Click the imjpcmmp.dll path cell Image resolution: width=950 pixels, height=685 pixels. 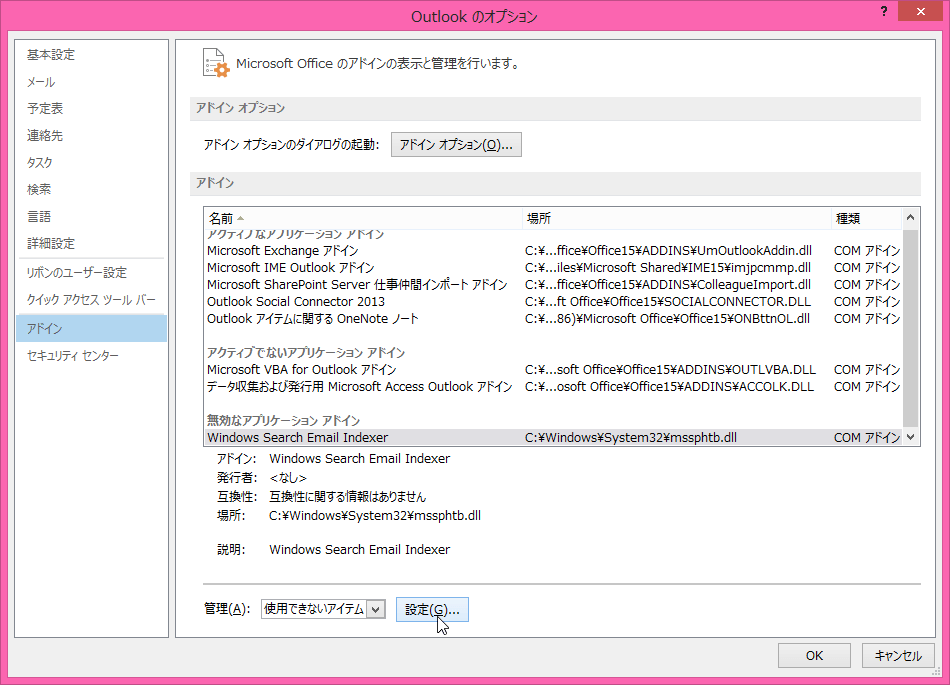pos(668,268)
